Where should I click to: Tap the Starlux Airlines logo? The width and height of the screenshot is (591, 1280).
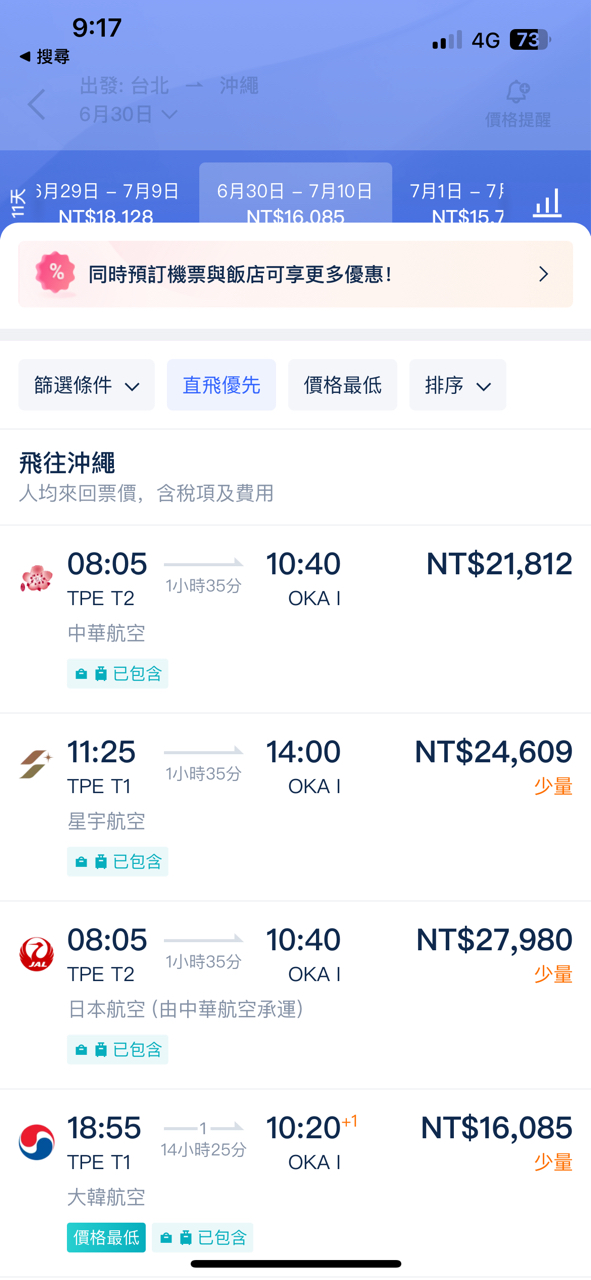(37, 765)
